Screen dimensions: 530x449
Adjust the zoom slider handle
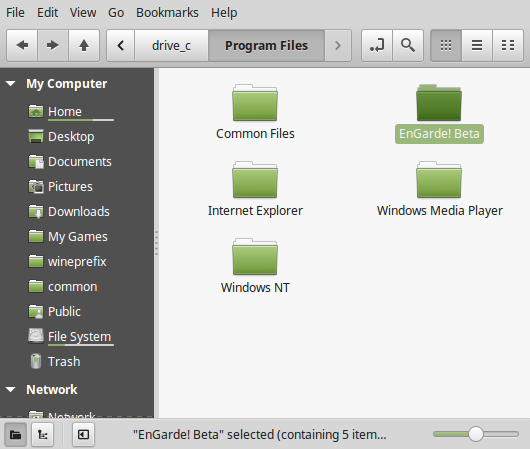[x=476, y=434]
